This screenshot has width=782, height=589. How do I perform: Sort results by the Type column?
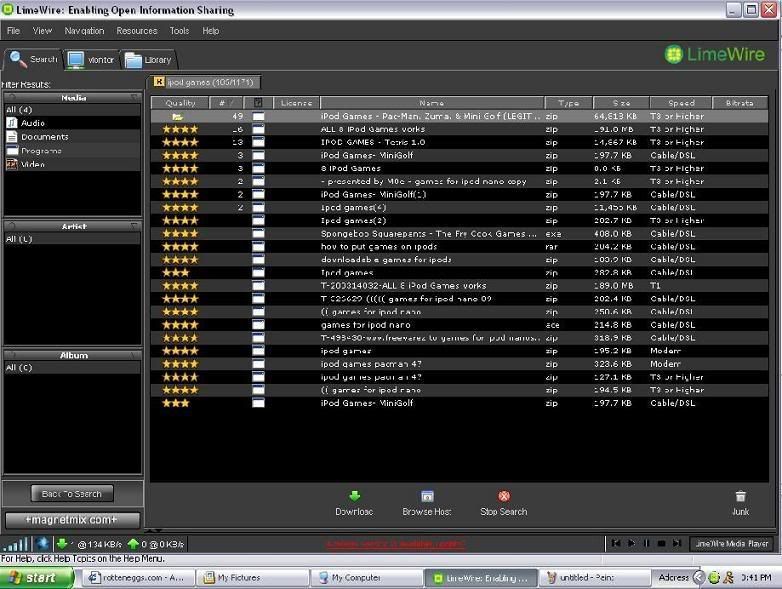tap(568, 103)
